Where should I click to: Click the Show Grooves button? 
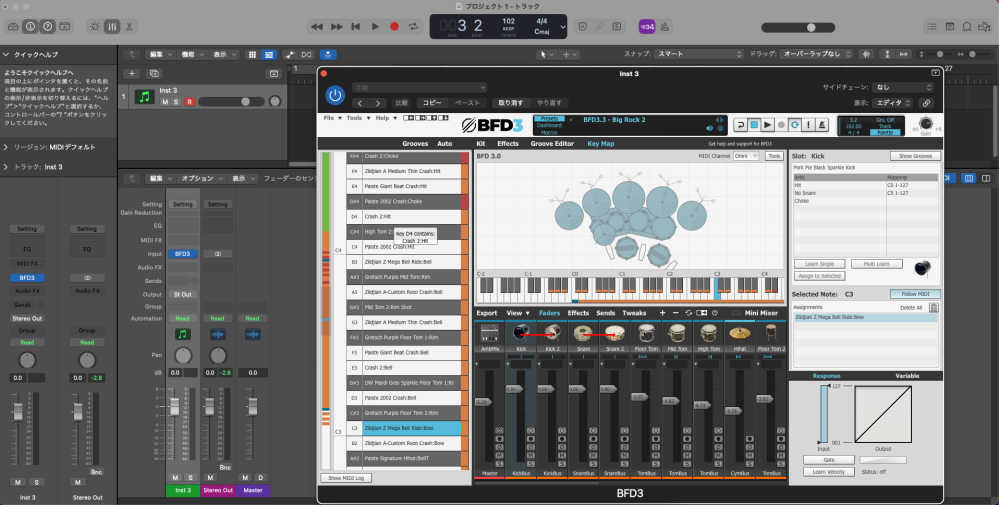point(914,156)
